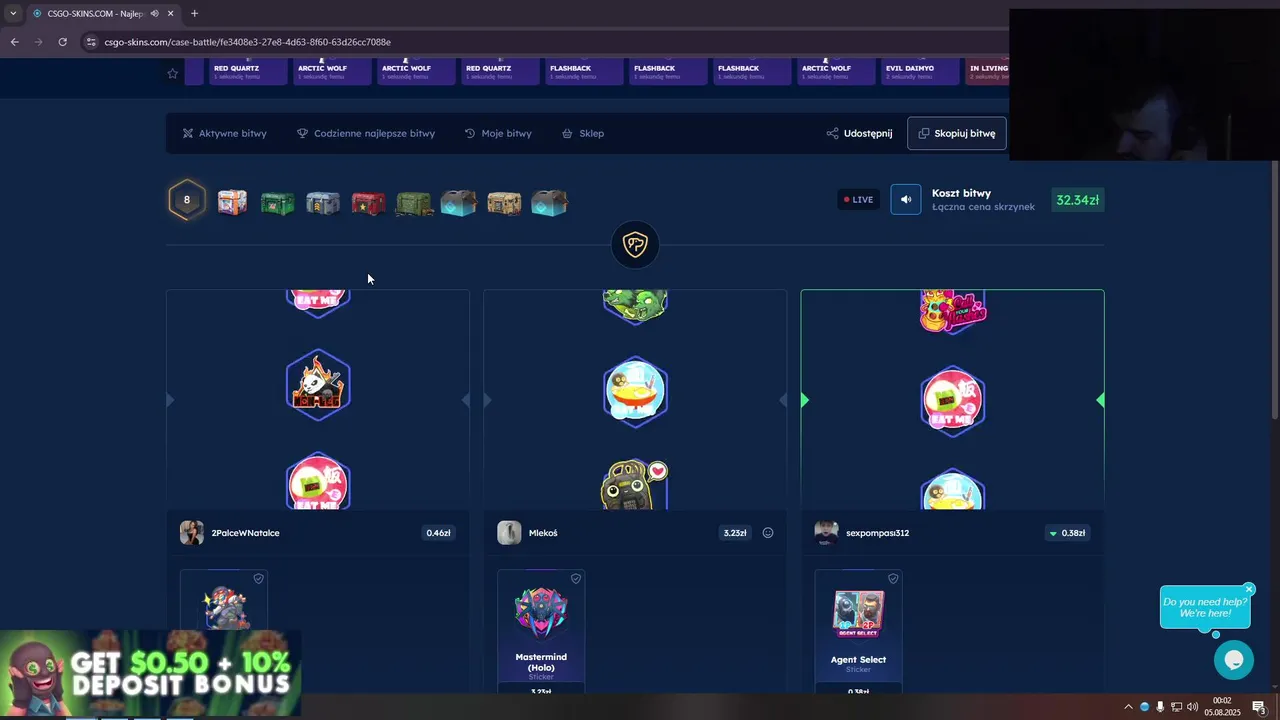Click the star icon beside the live drops
Screen dimensions: 1280x720
pyautogui.click(x=172, y=73)
